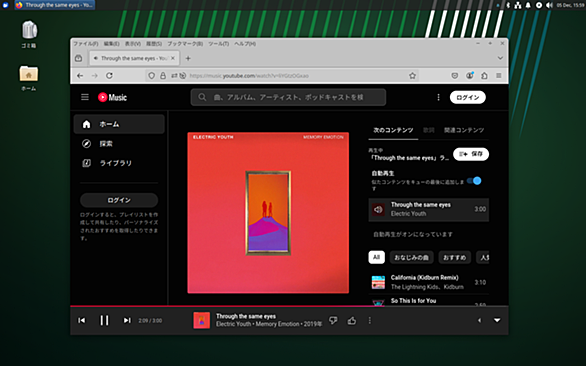This screenshot has height=366, width=586.
Task: Focus the music search field
Action: [288, 97]
